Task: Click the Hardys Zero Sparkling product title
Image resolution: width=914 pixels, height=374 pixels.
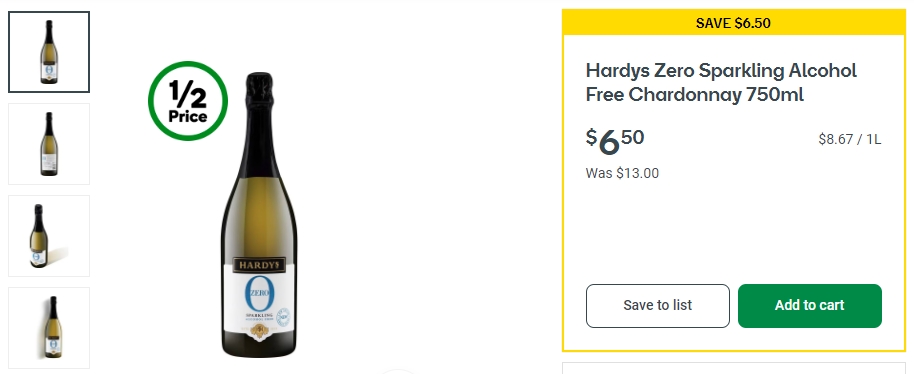Action: (x=721, y=82)
